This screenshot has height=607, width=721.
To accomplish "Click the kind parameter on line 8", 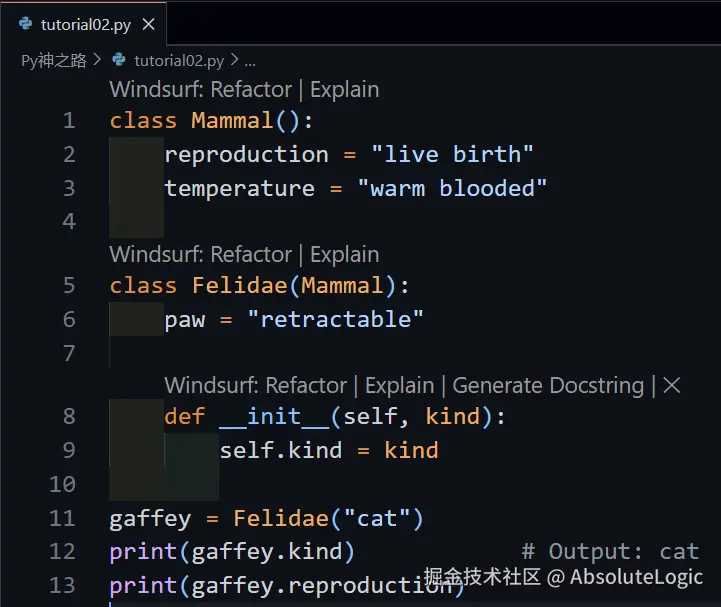I will coord(452,417).
